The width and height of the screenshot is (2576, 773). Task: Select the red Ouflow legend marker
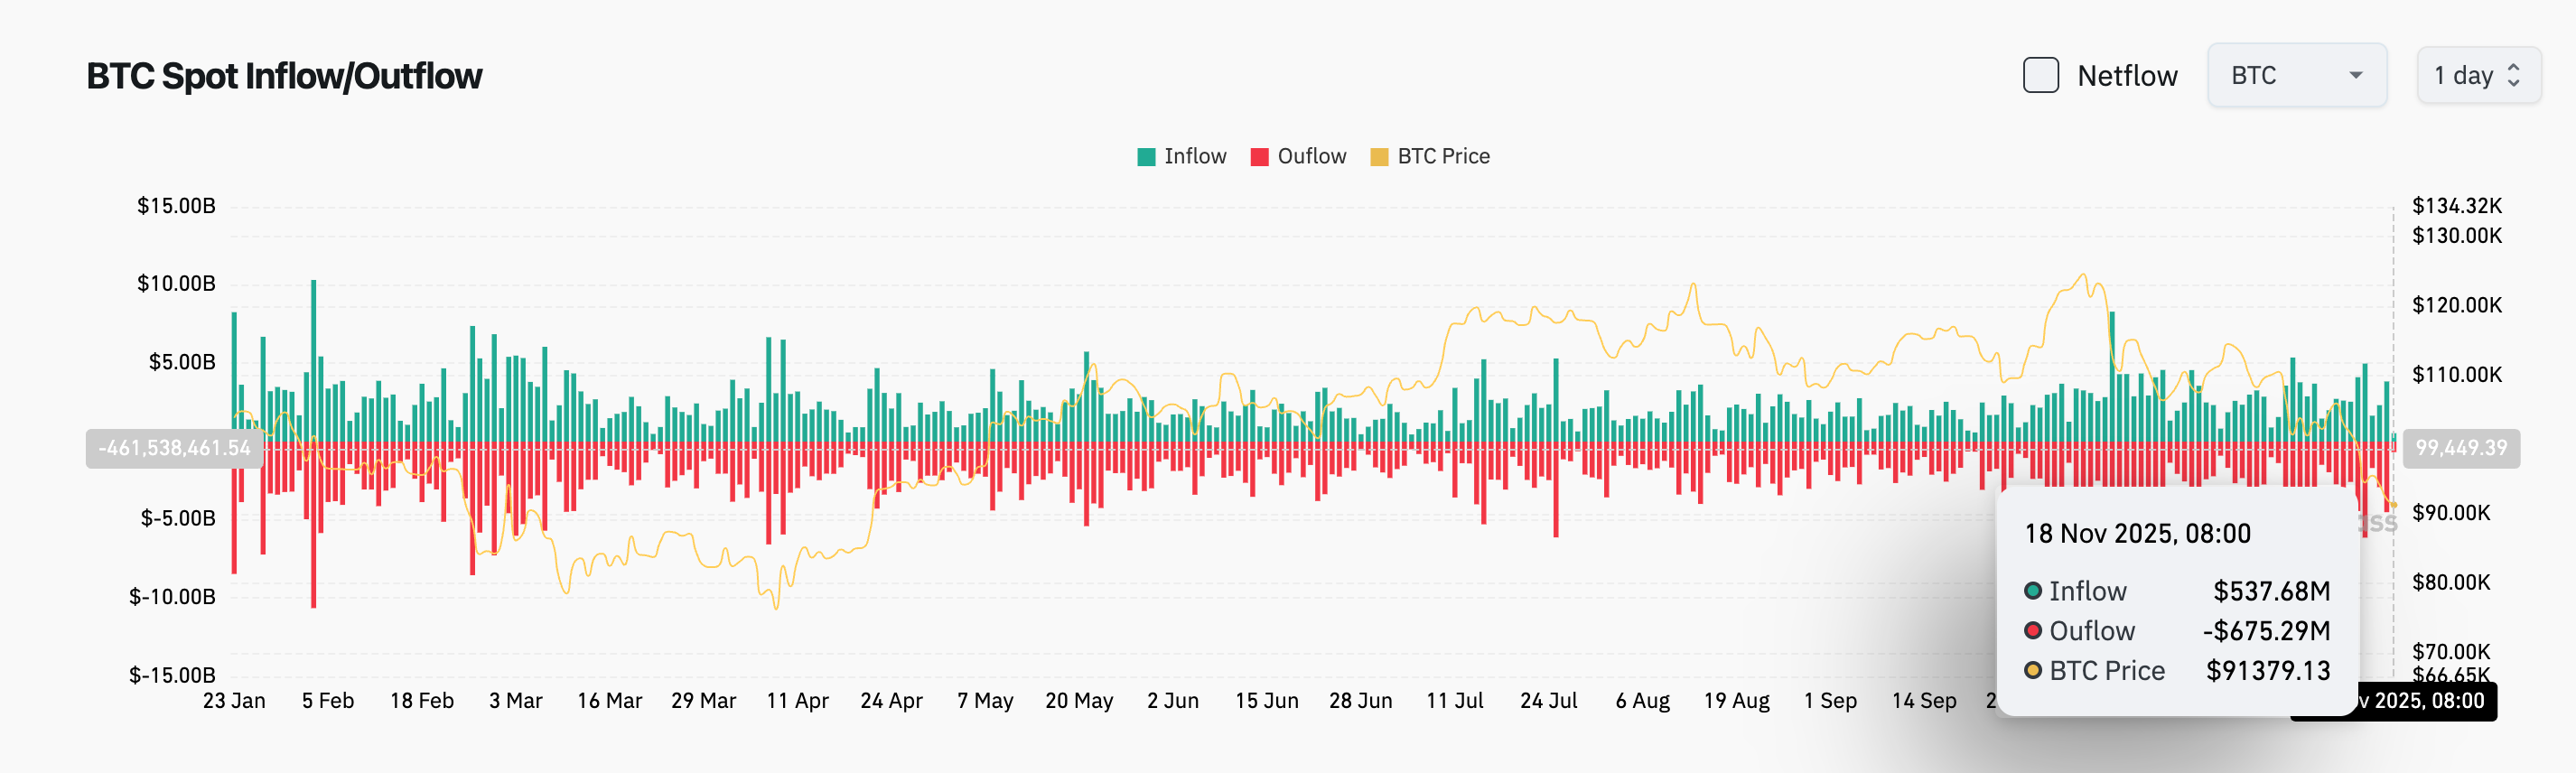pos(1258,156)
